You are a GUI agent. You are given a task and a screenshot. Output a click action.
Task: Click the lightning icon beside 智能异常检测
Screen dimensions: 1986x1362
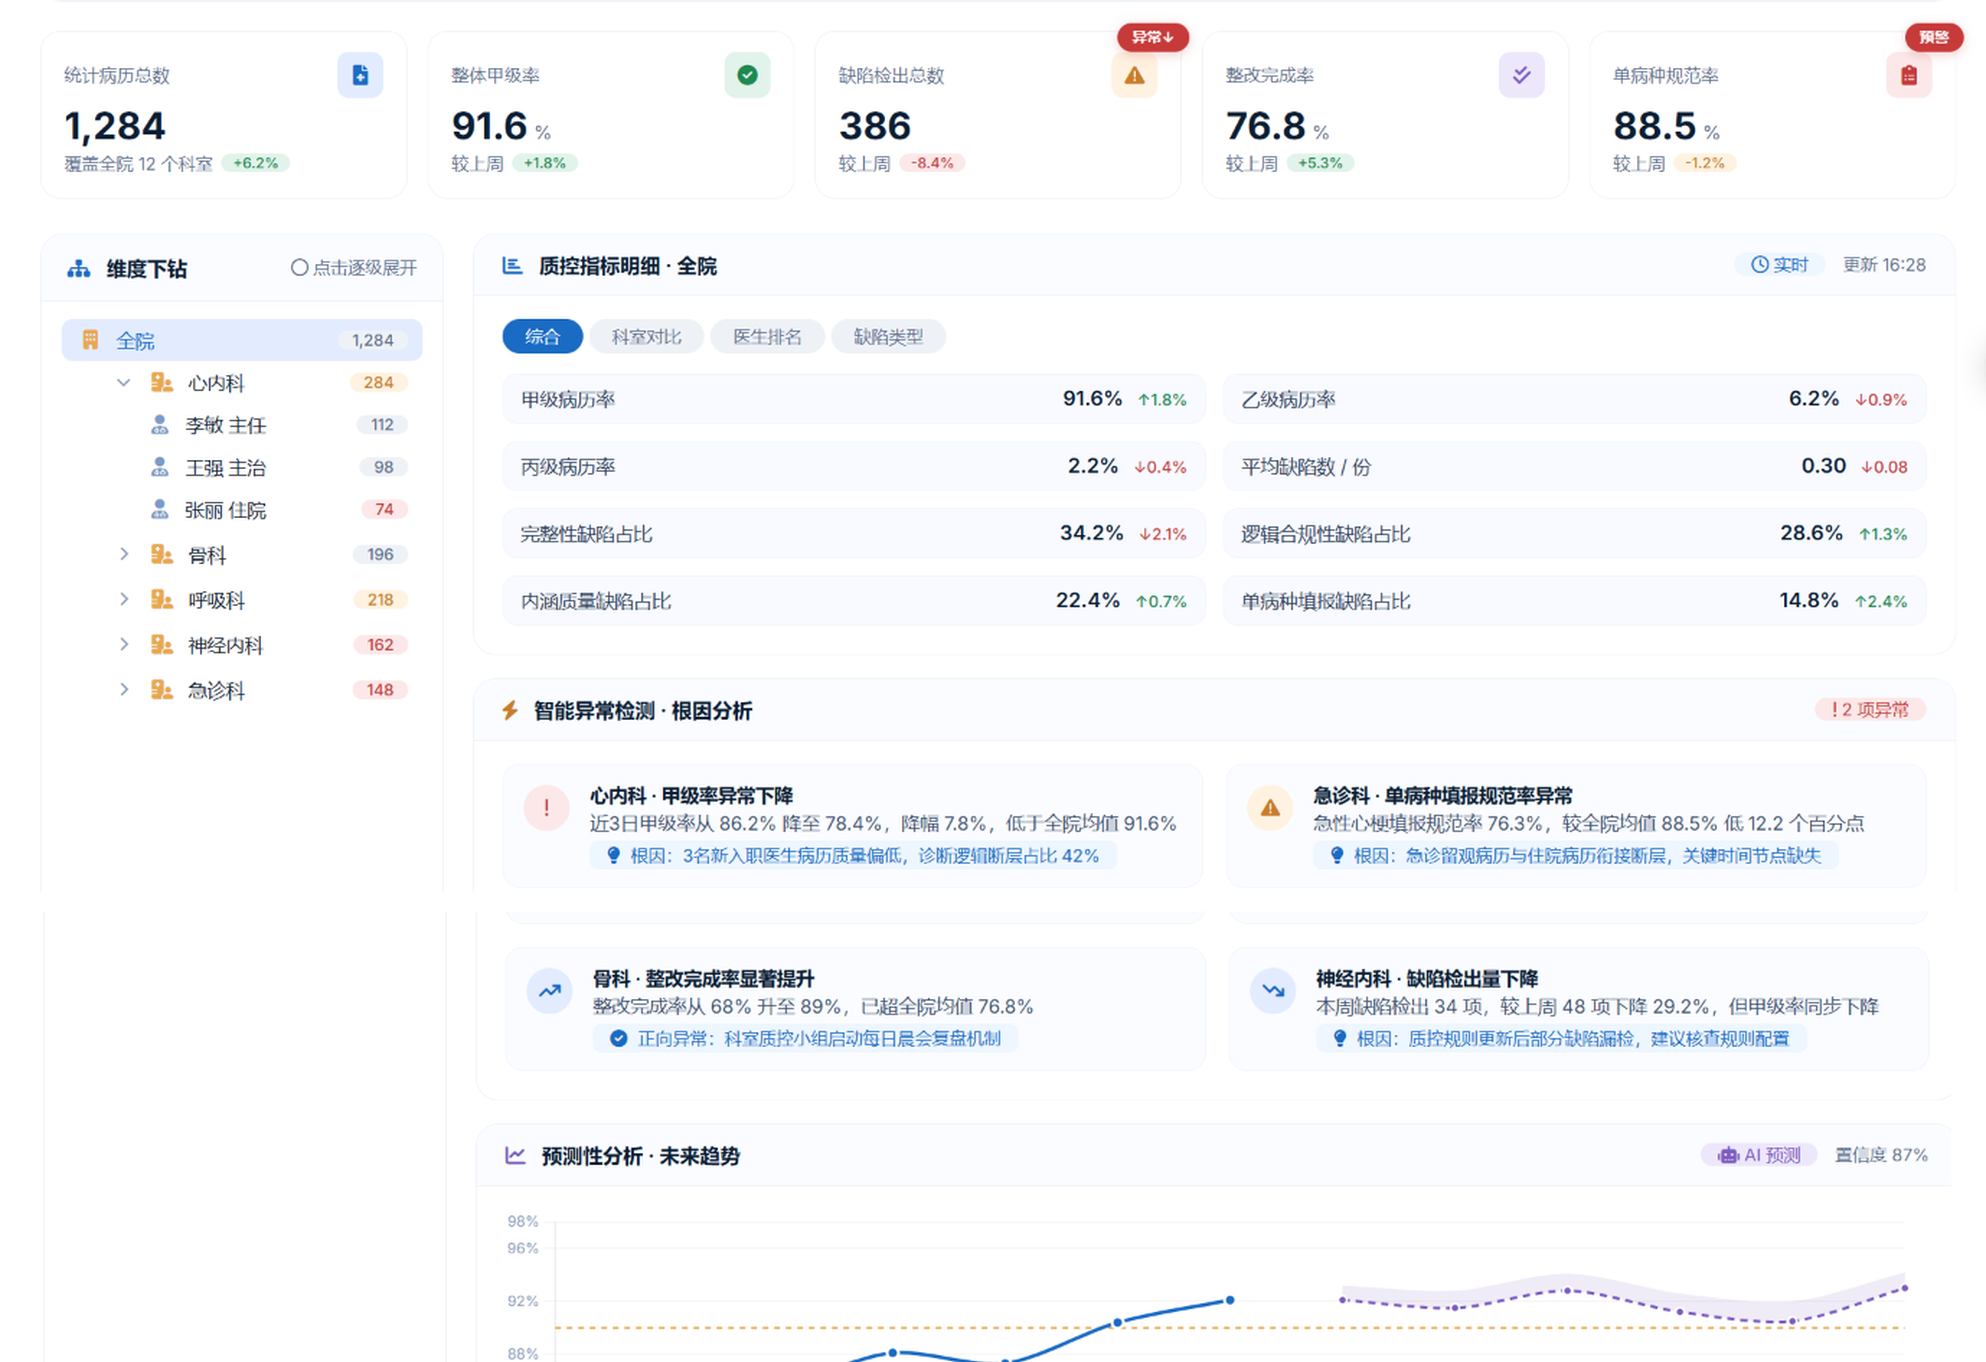510,711
